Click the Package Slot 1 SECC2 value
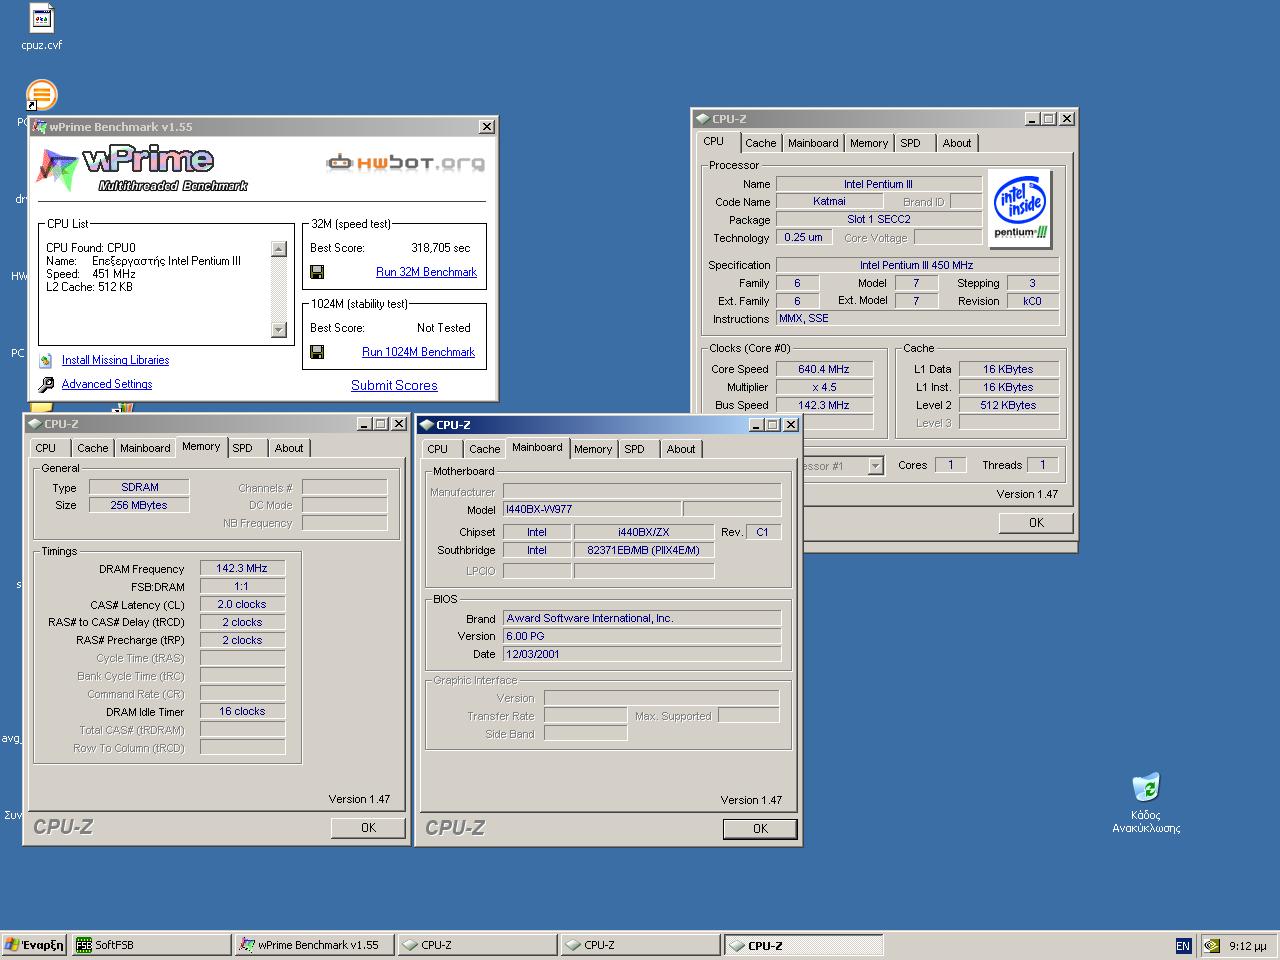 [879, 219]
